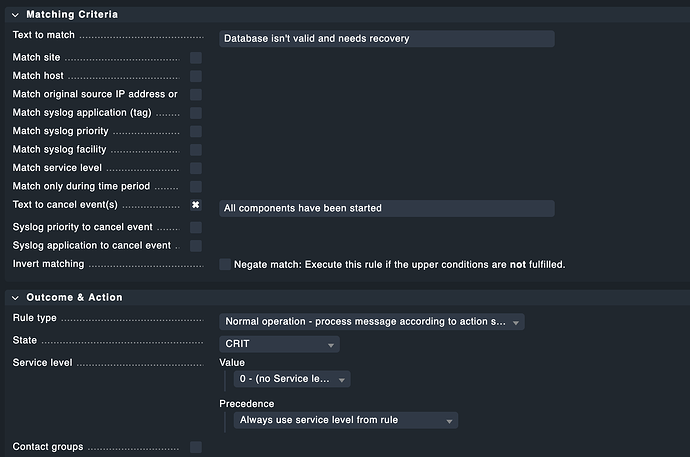The height and width of the screenshot is (457, 690).
Task: Enable Match syslog application (tag) checkbox
Action: coord(196,113)
